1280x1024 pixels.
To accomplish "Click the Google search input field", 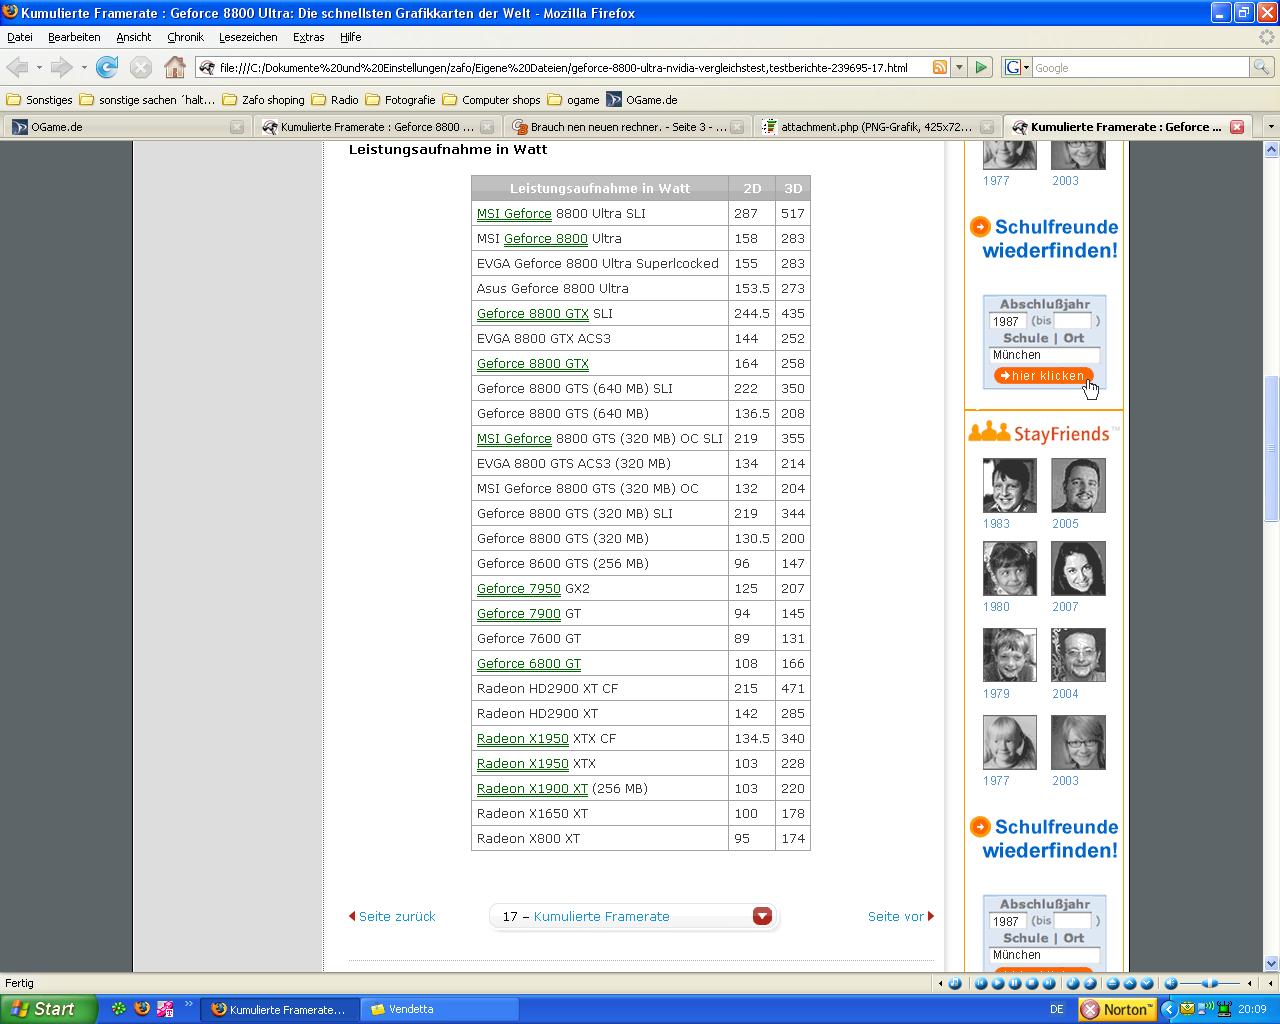I will coord(1140,67).
